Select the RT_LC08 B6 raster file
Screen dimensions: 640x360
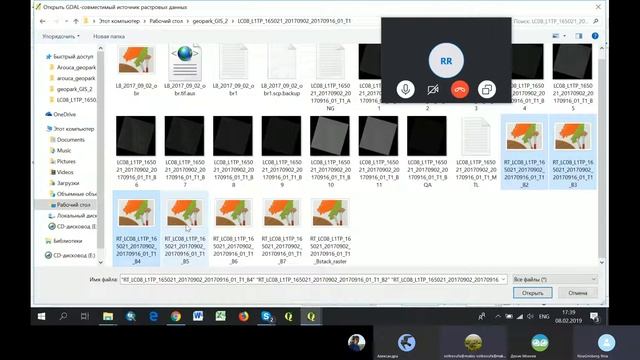(x=233, y=228)
